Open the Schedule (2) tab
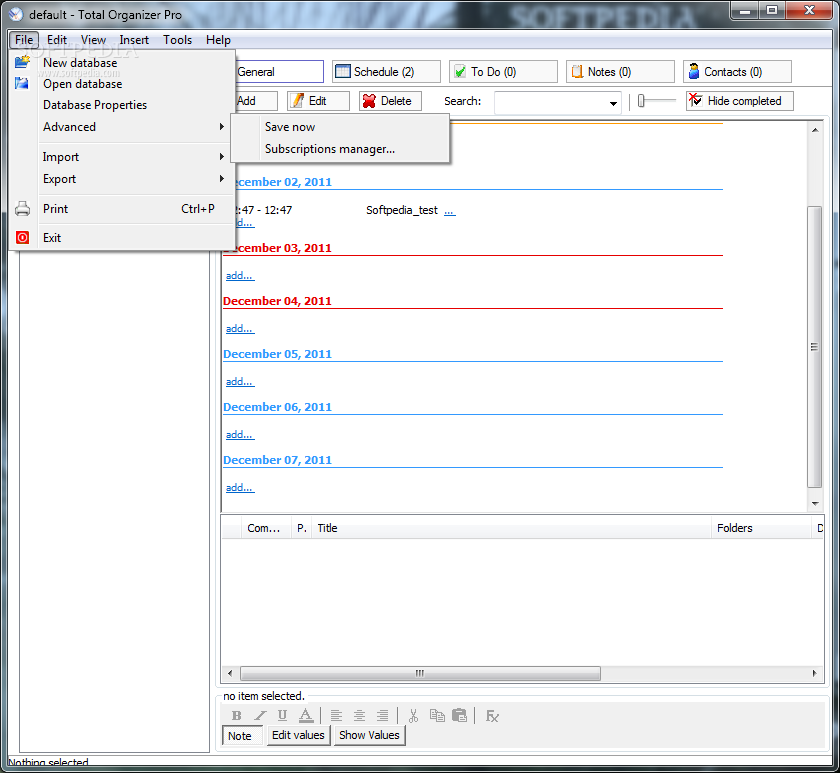Viewport: 840px width, 773px height. [386, 72]
